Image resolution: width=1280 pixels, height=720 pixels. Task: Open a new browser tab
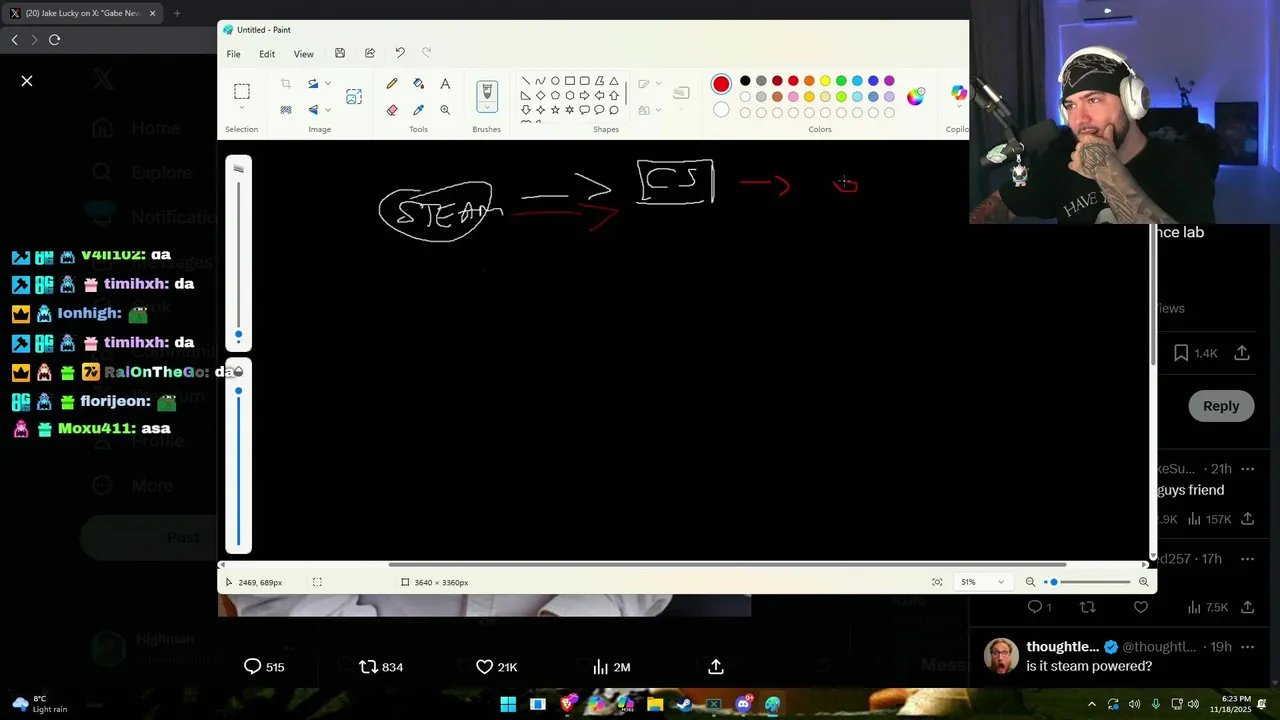[177, 13]
